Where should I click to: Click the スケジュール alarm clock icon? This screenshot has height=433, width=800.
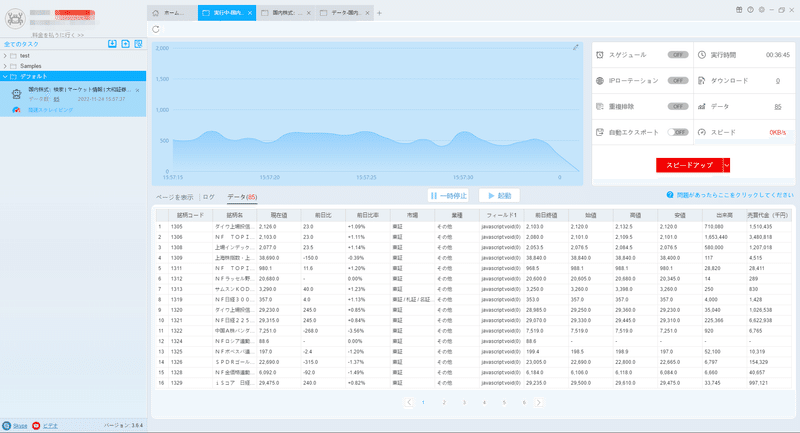[x=600, y=55]
